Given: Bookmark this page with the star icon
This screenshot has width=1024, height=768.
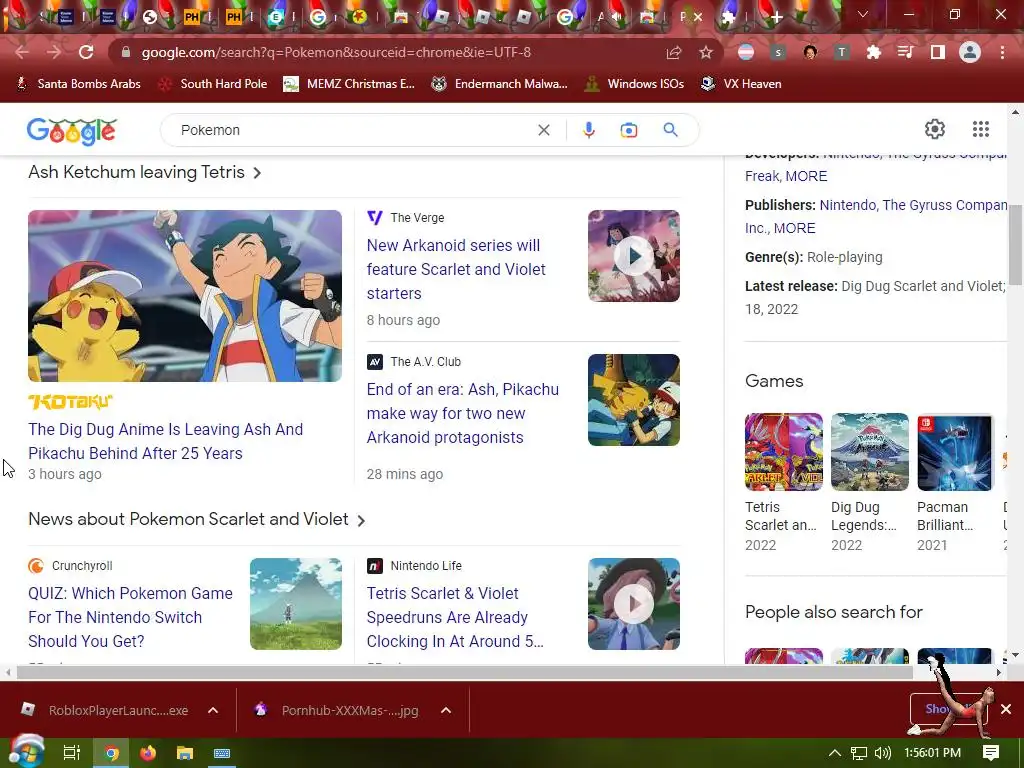Looking at the screenshot, I should [706, 52].
